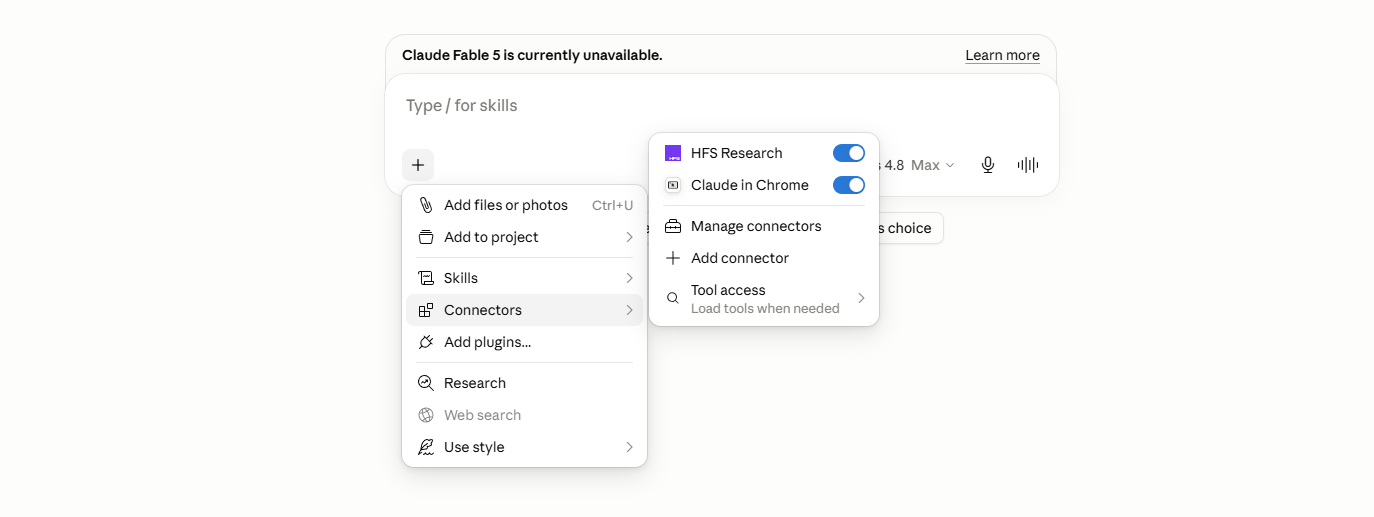Click the paperclip icon for adding files
The image size is (1374, 517).
pos(426,205)
